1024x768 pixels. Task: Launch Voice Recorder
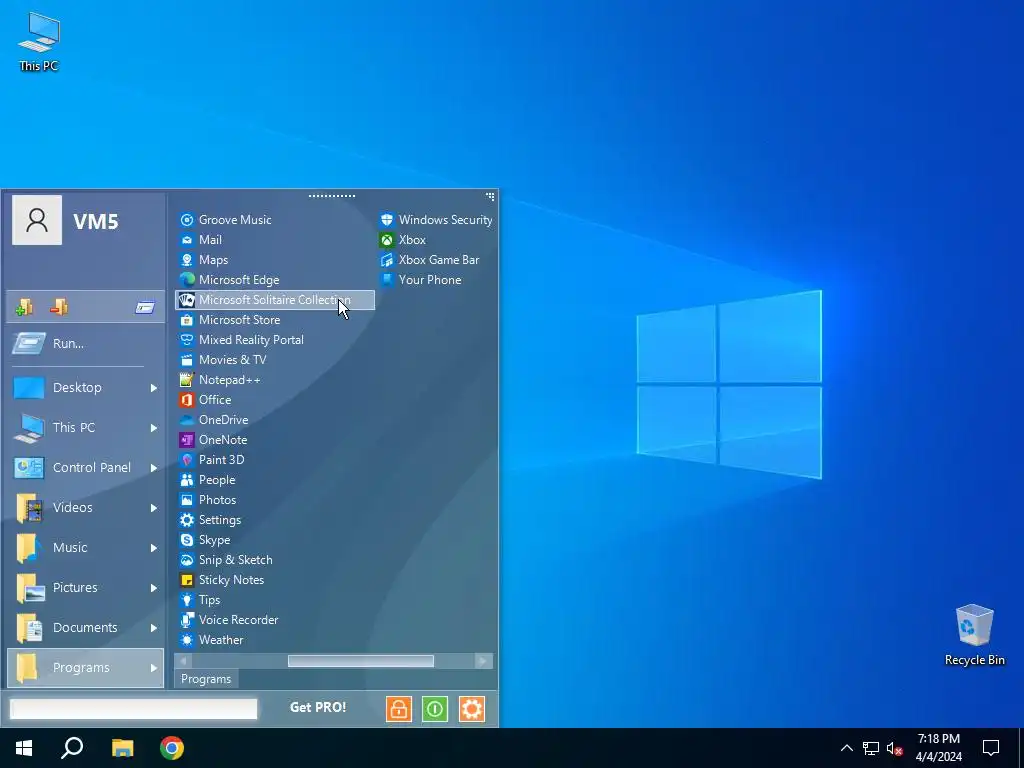click(x=229, y=620)
